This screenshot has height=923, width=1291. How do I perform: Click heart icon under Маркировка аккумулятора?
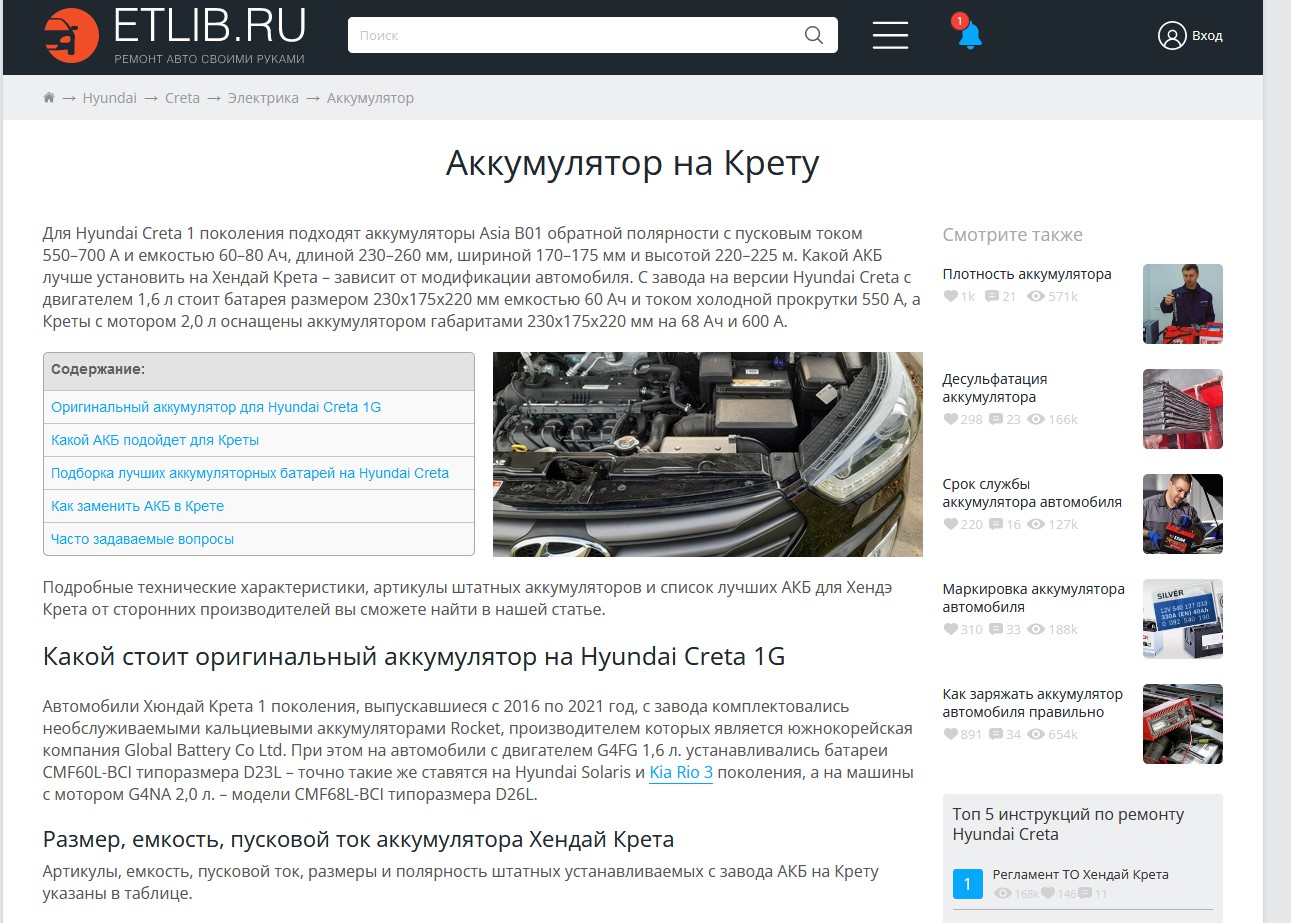pyautogui.click(x=950, y=630)
